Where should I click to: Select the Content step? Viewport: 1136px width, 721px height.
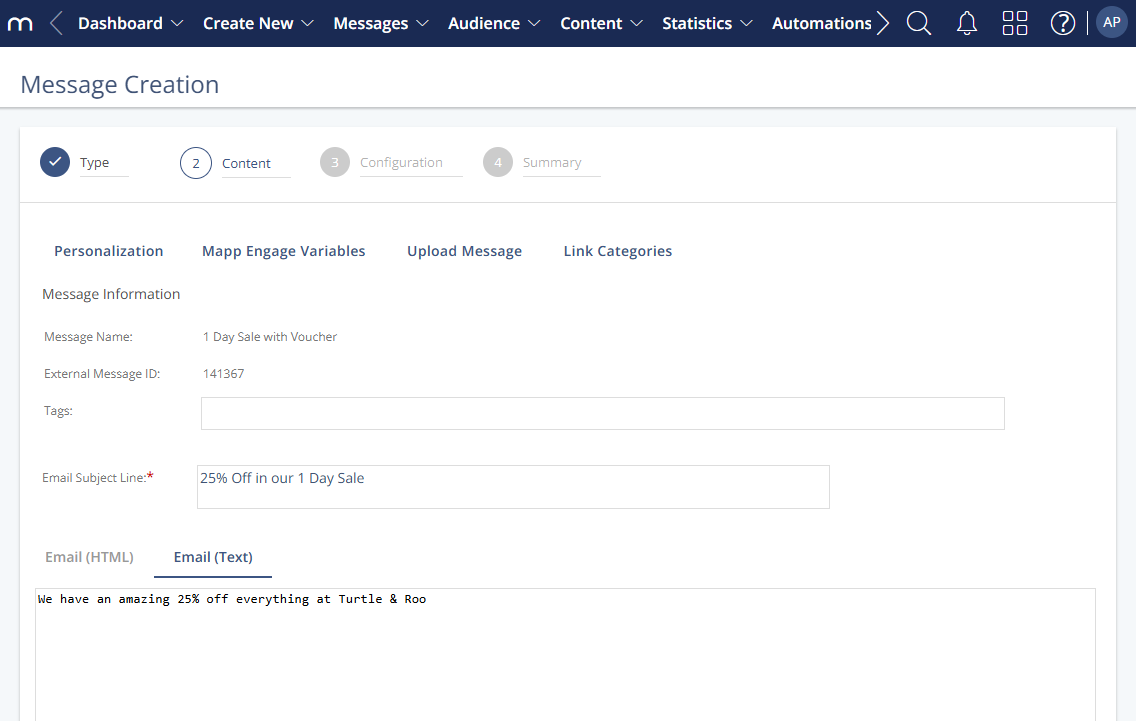point(235,163)
